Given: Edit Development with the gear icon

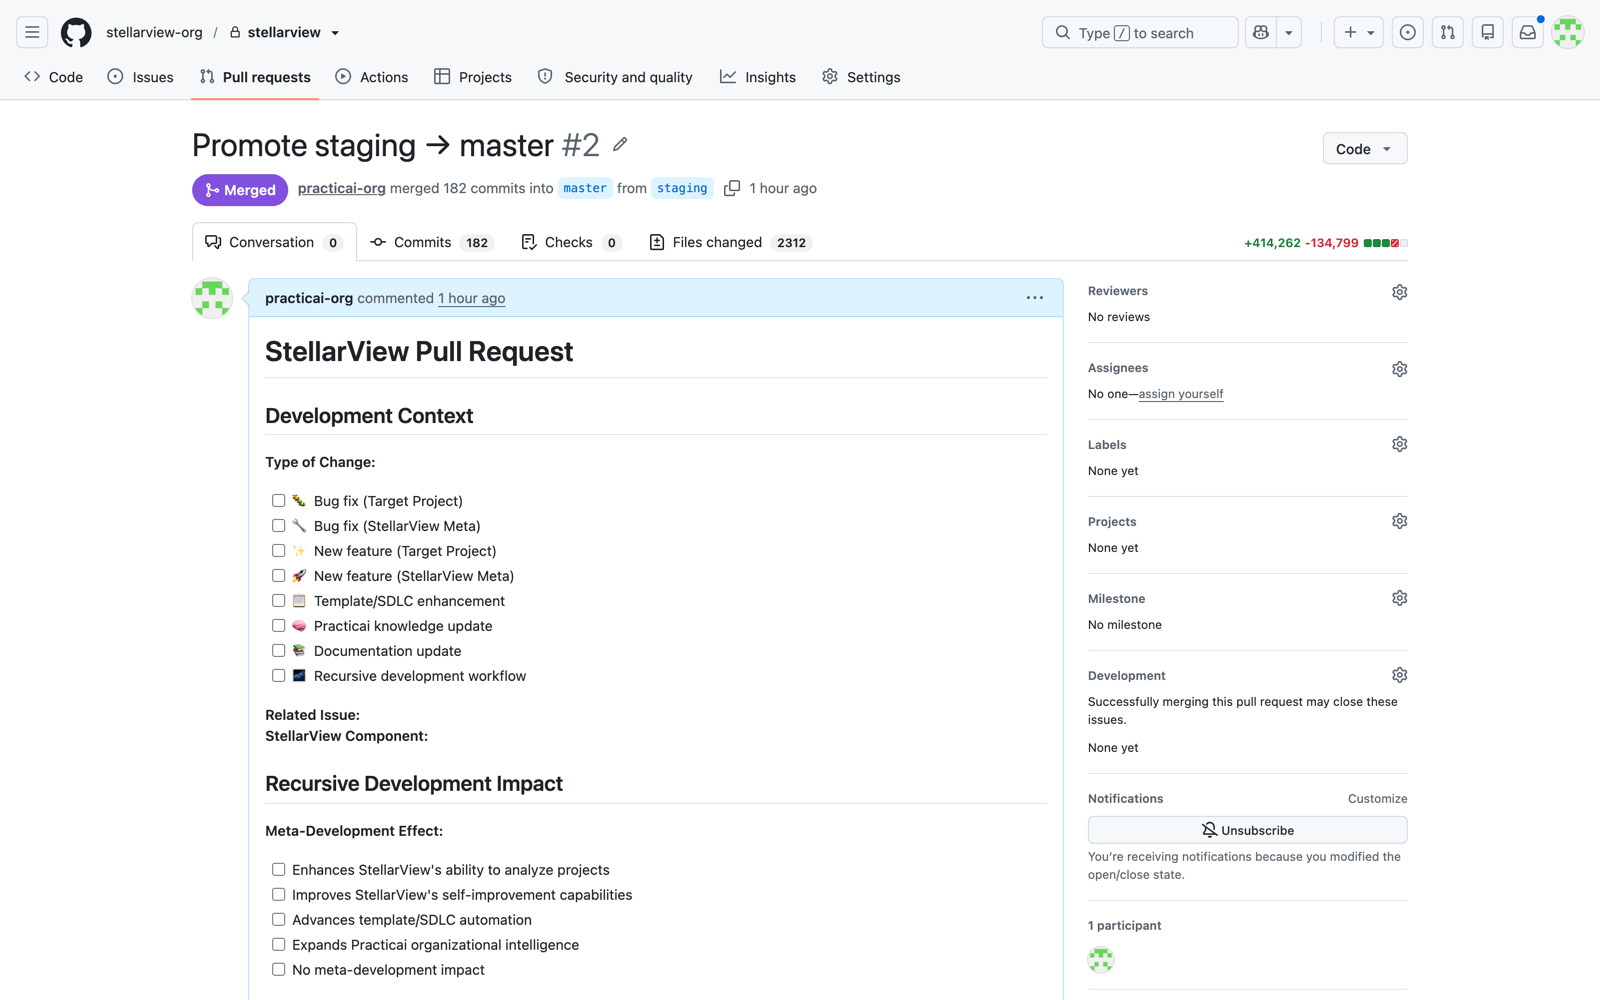Looking at the screenshot, I should (1399, 675).
